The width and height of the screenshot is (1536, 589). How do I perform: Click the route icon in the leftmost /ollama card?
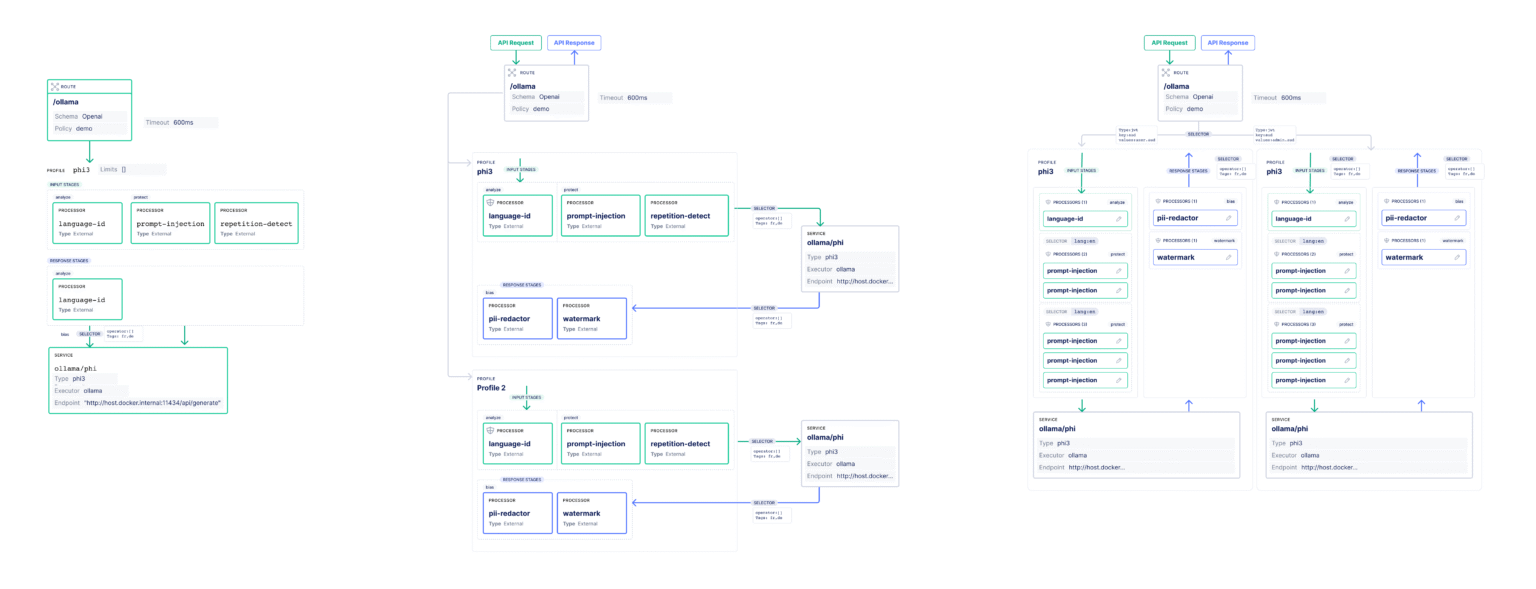pyautogui.click(x=56, y=87)
